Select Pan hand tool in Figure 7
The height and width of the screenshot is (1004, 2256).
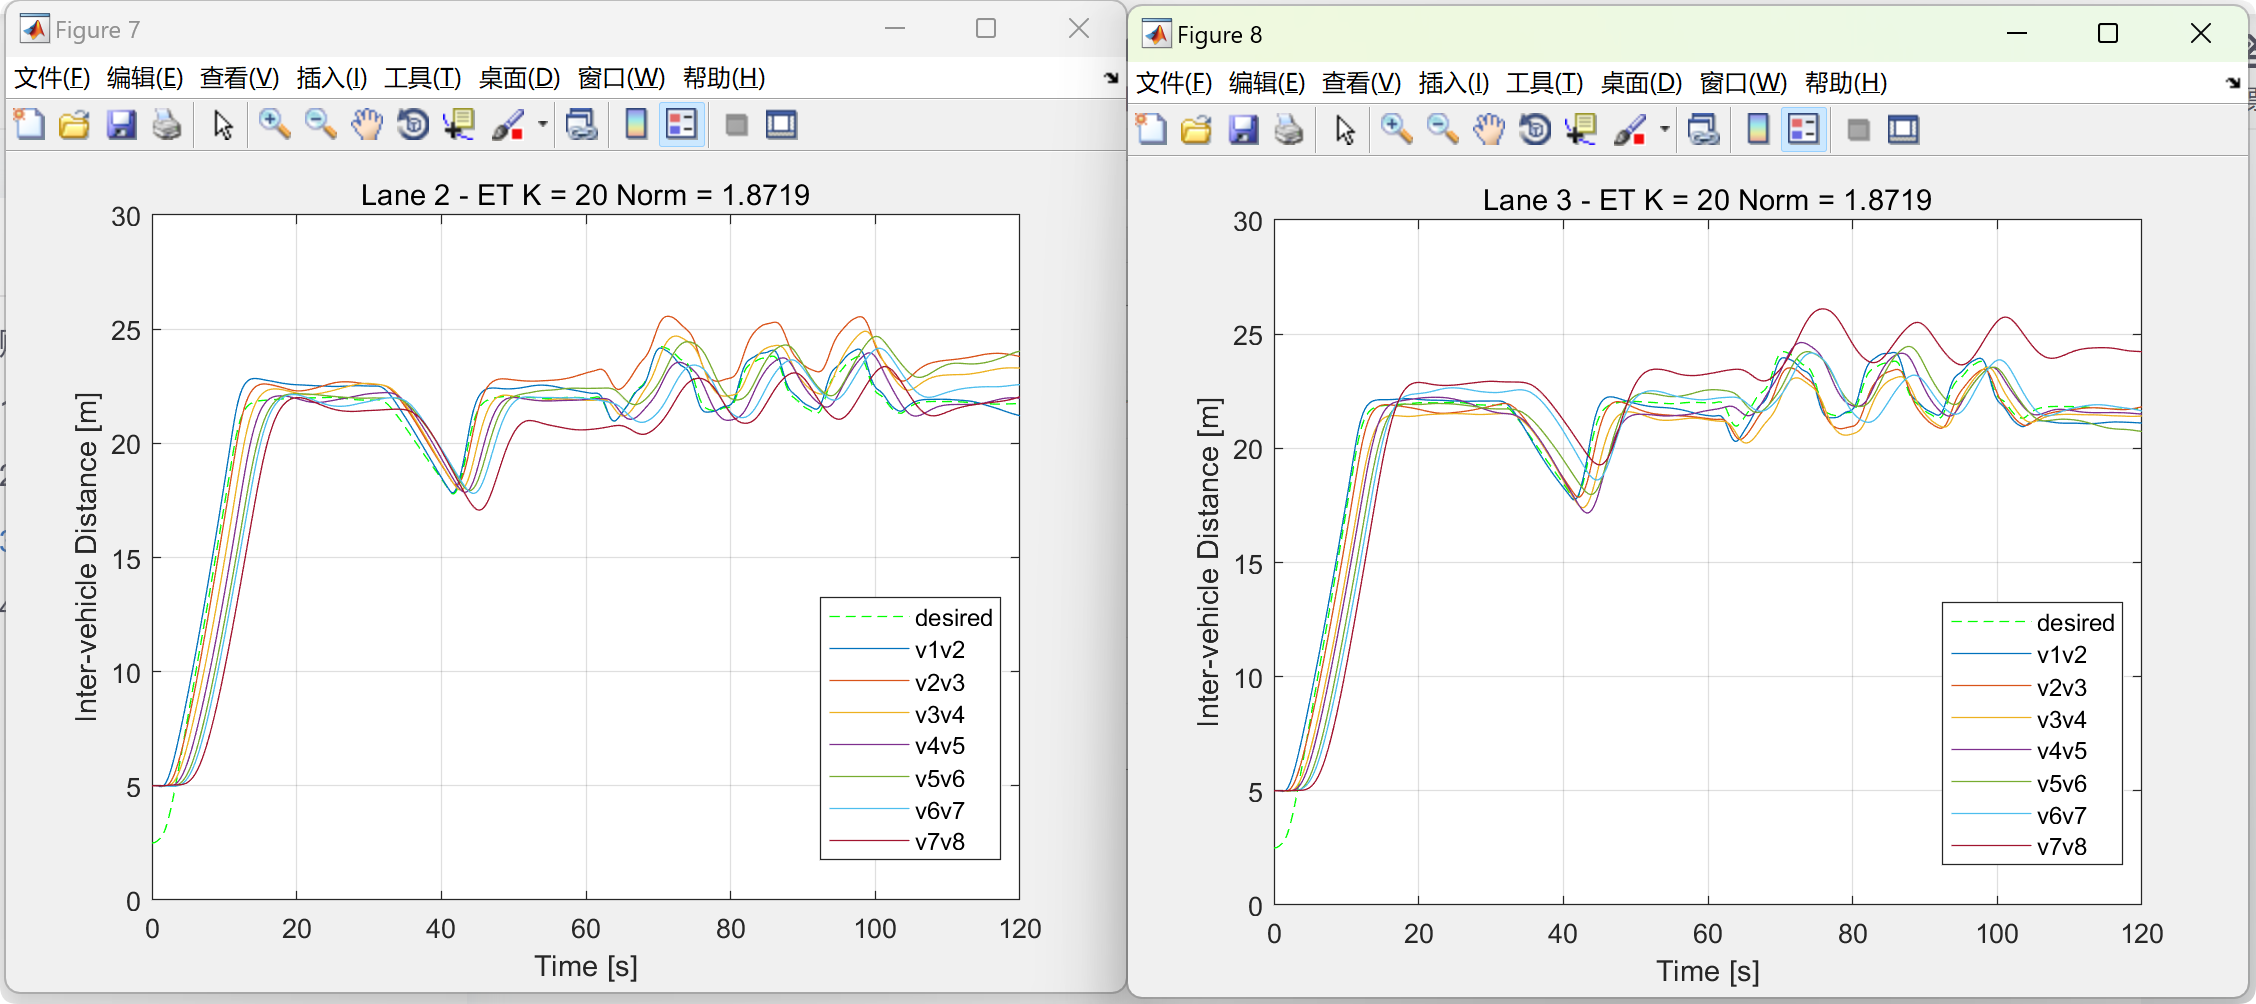coord(367,125)
